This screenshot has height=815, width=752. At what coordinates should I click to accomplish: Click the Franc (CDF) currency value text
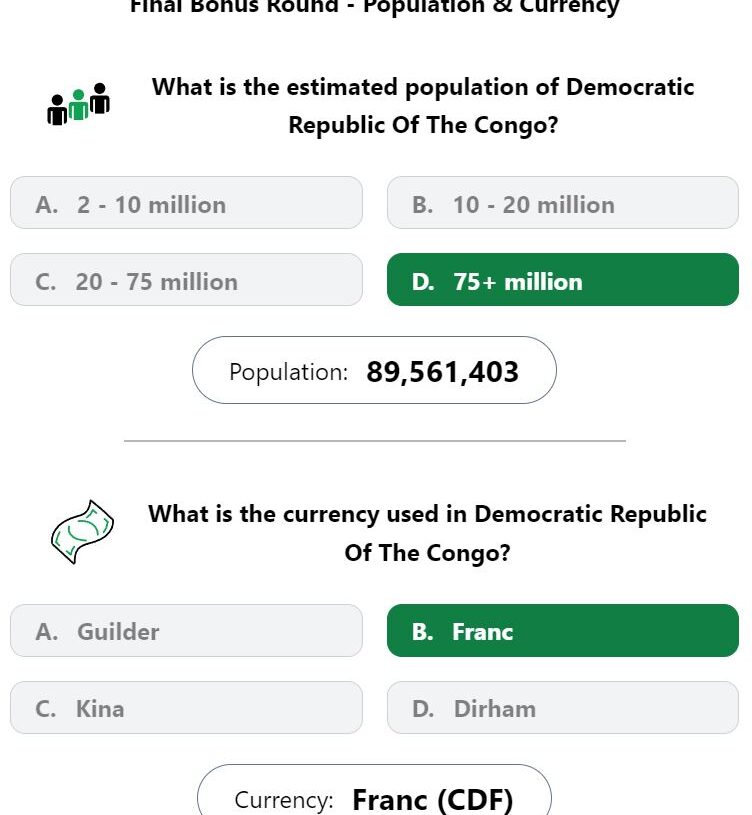pyautogui.click(x=432, y=800)
